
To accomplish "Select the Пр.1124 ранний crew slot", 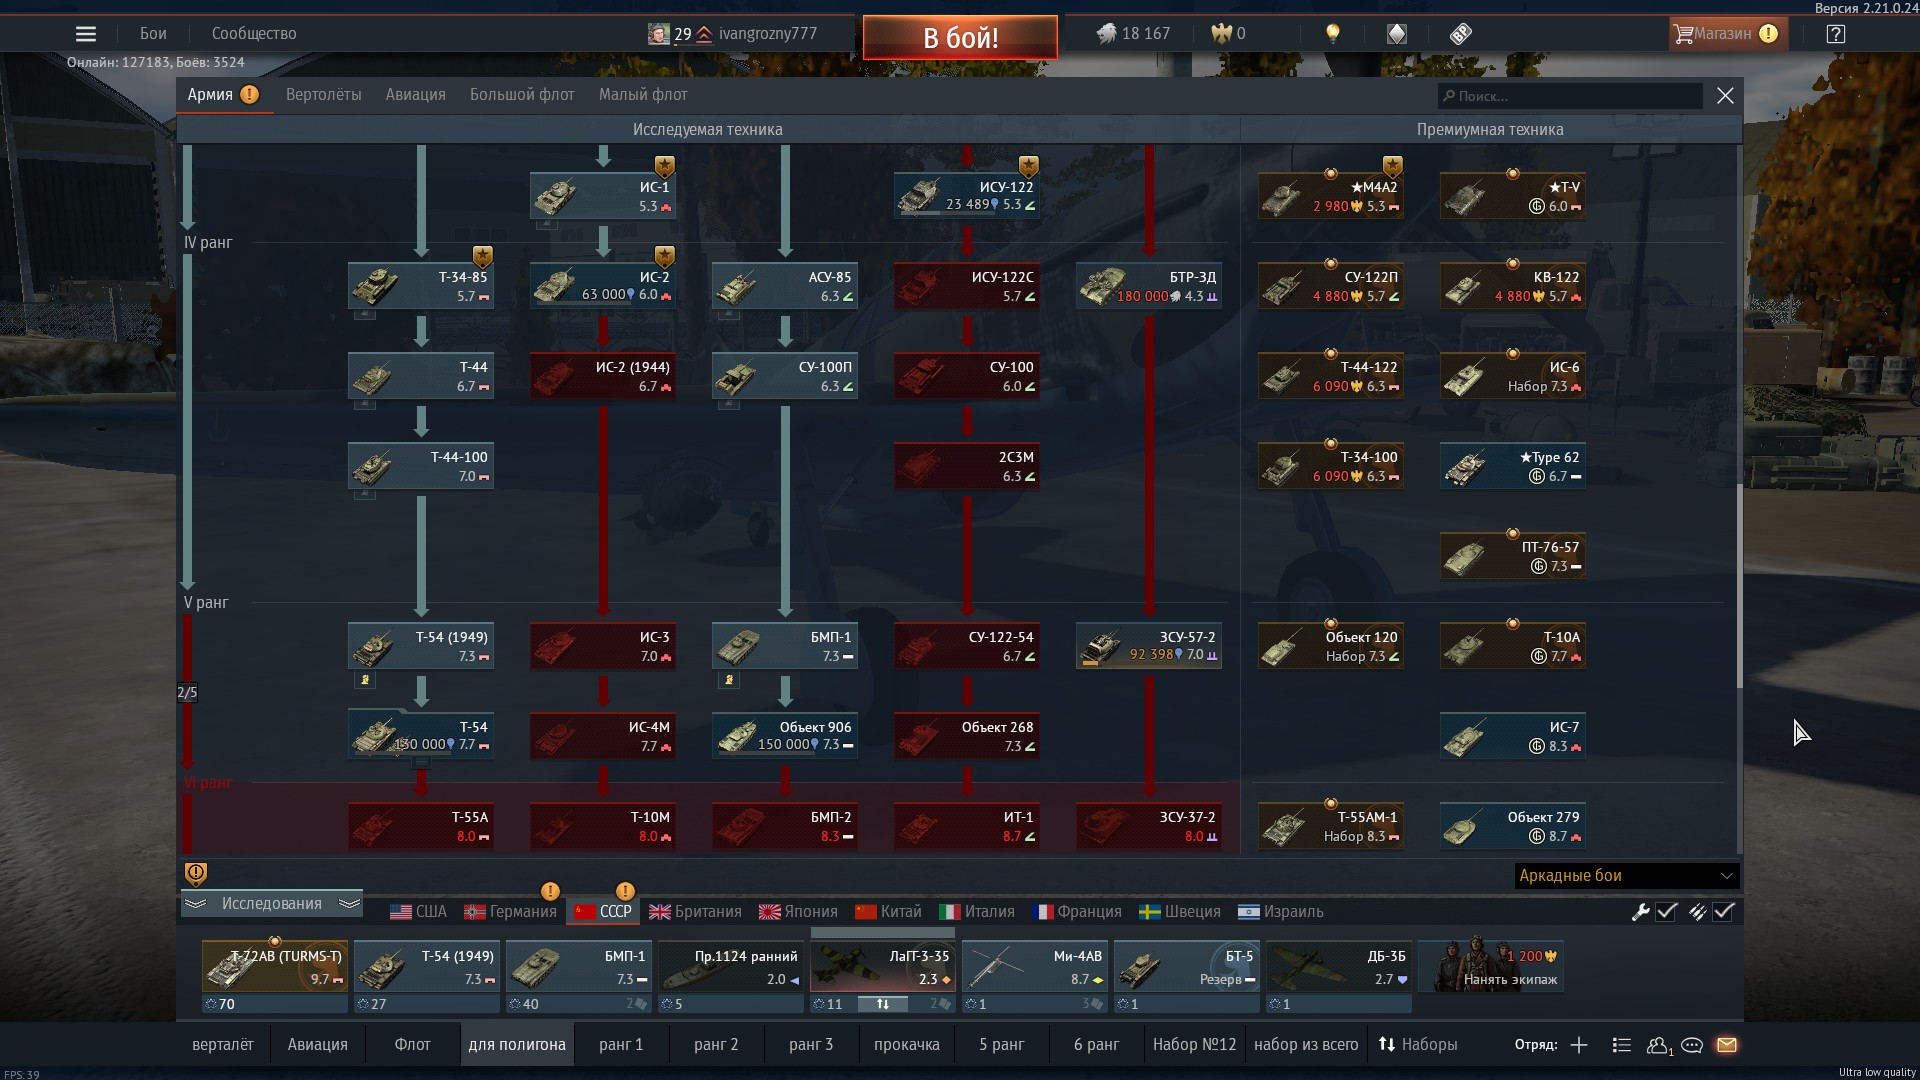I will (x=731, y=967).
